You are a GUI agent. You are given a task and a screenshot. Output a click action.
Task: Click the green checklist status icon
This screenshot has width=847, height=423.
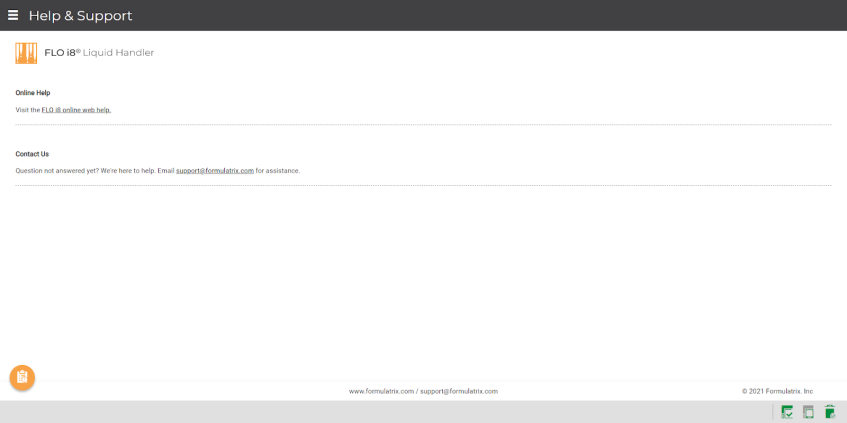click(787, 412)
